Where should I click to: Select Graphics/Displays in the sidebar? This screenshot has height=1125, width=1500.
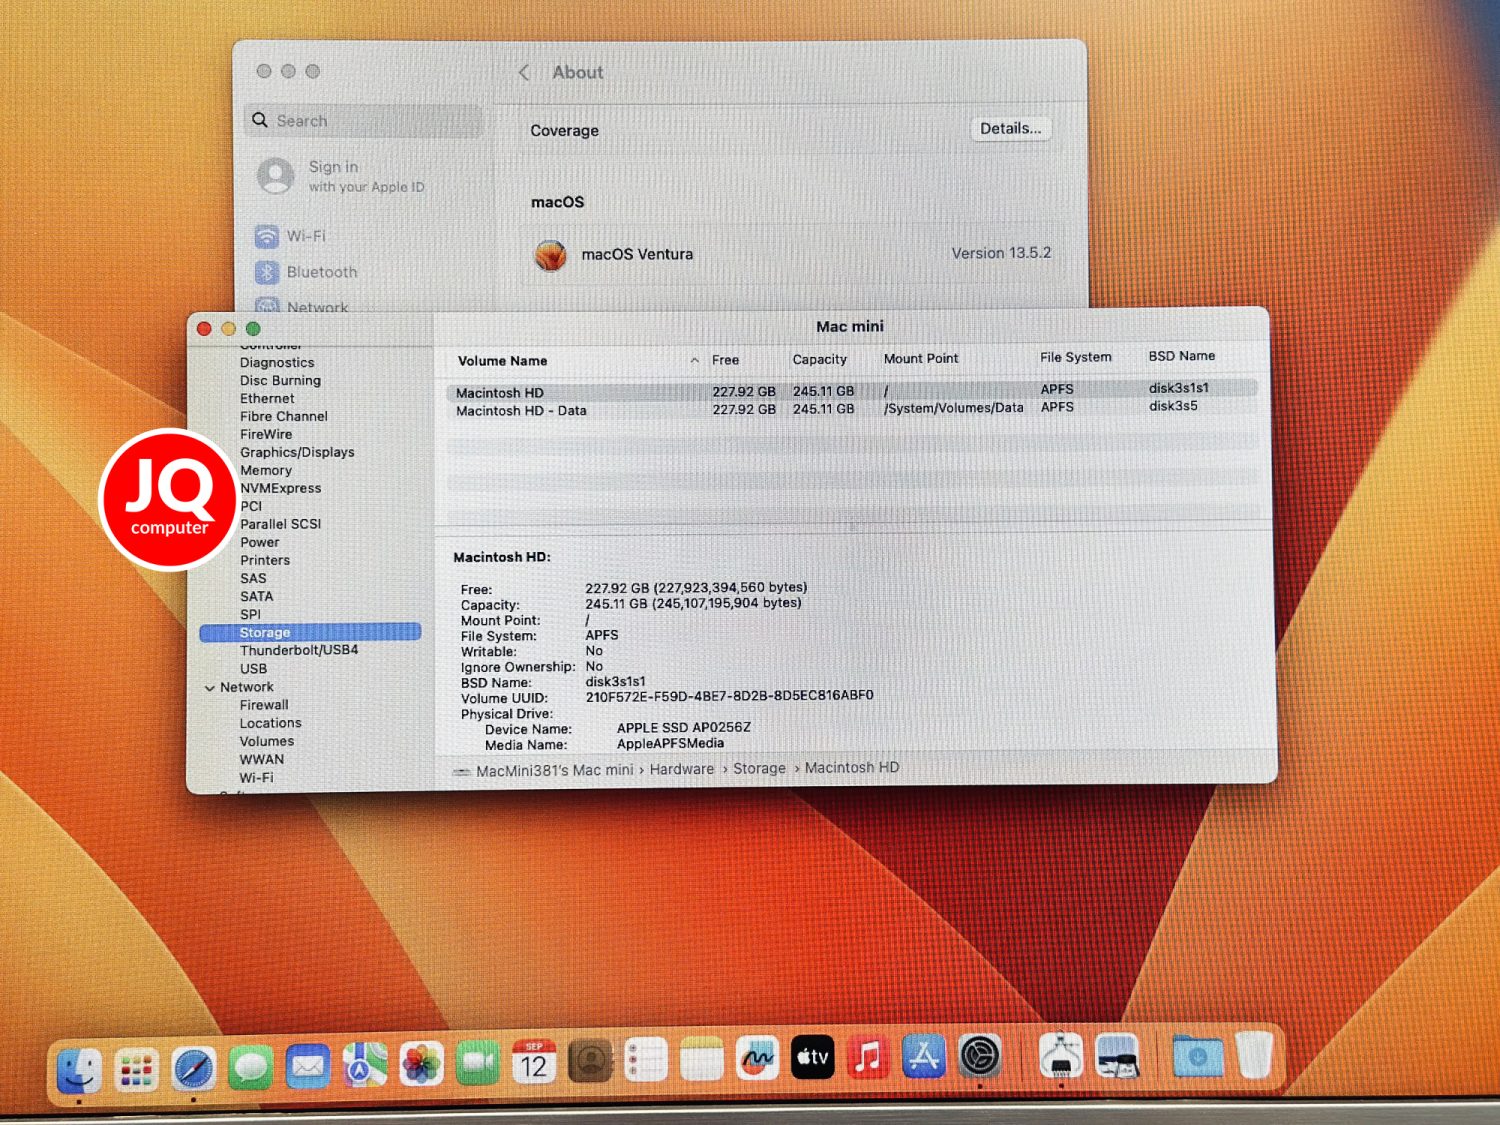pyautogui.click(x=297, y=453)
